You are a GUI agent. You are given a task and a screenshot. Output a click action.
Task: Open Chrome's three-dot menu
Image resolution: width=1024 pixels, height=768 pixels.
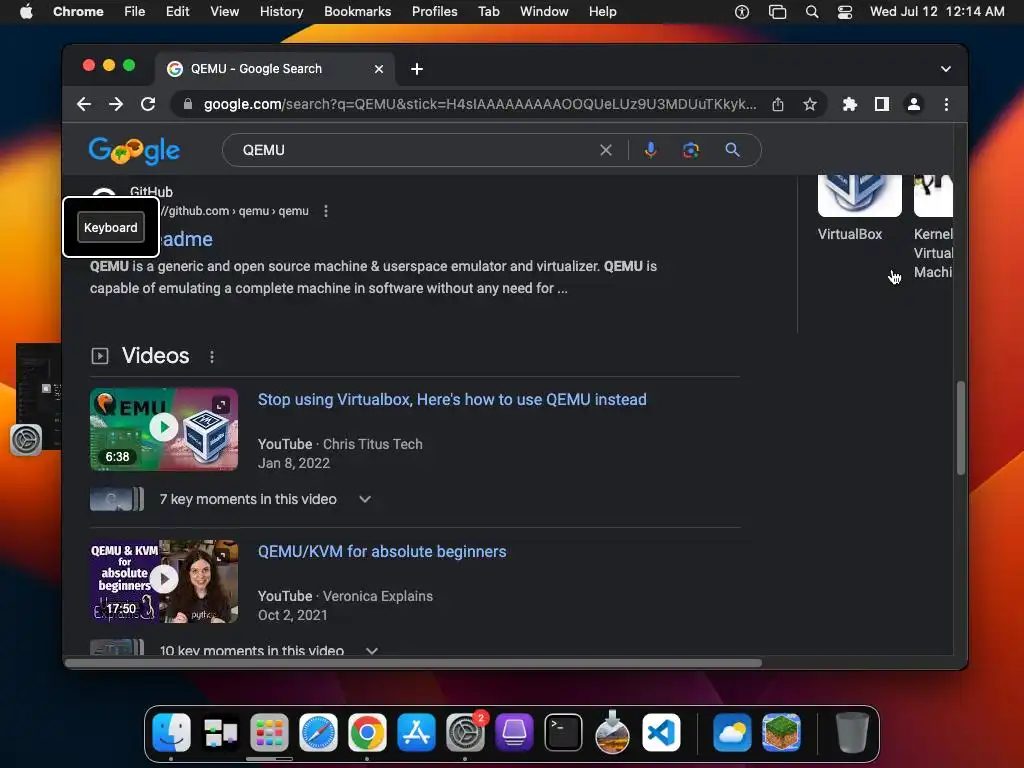click(946, 104)
